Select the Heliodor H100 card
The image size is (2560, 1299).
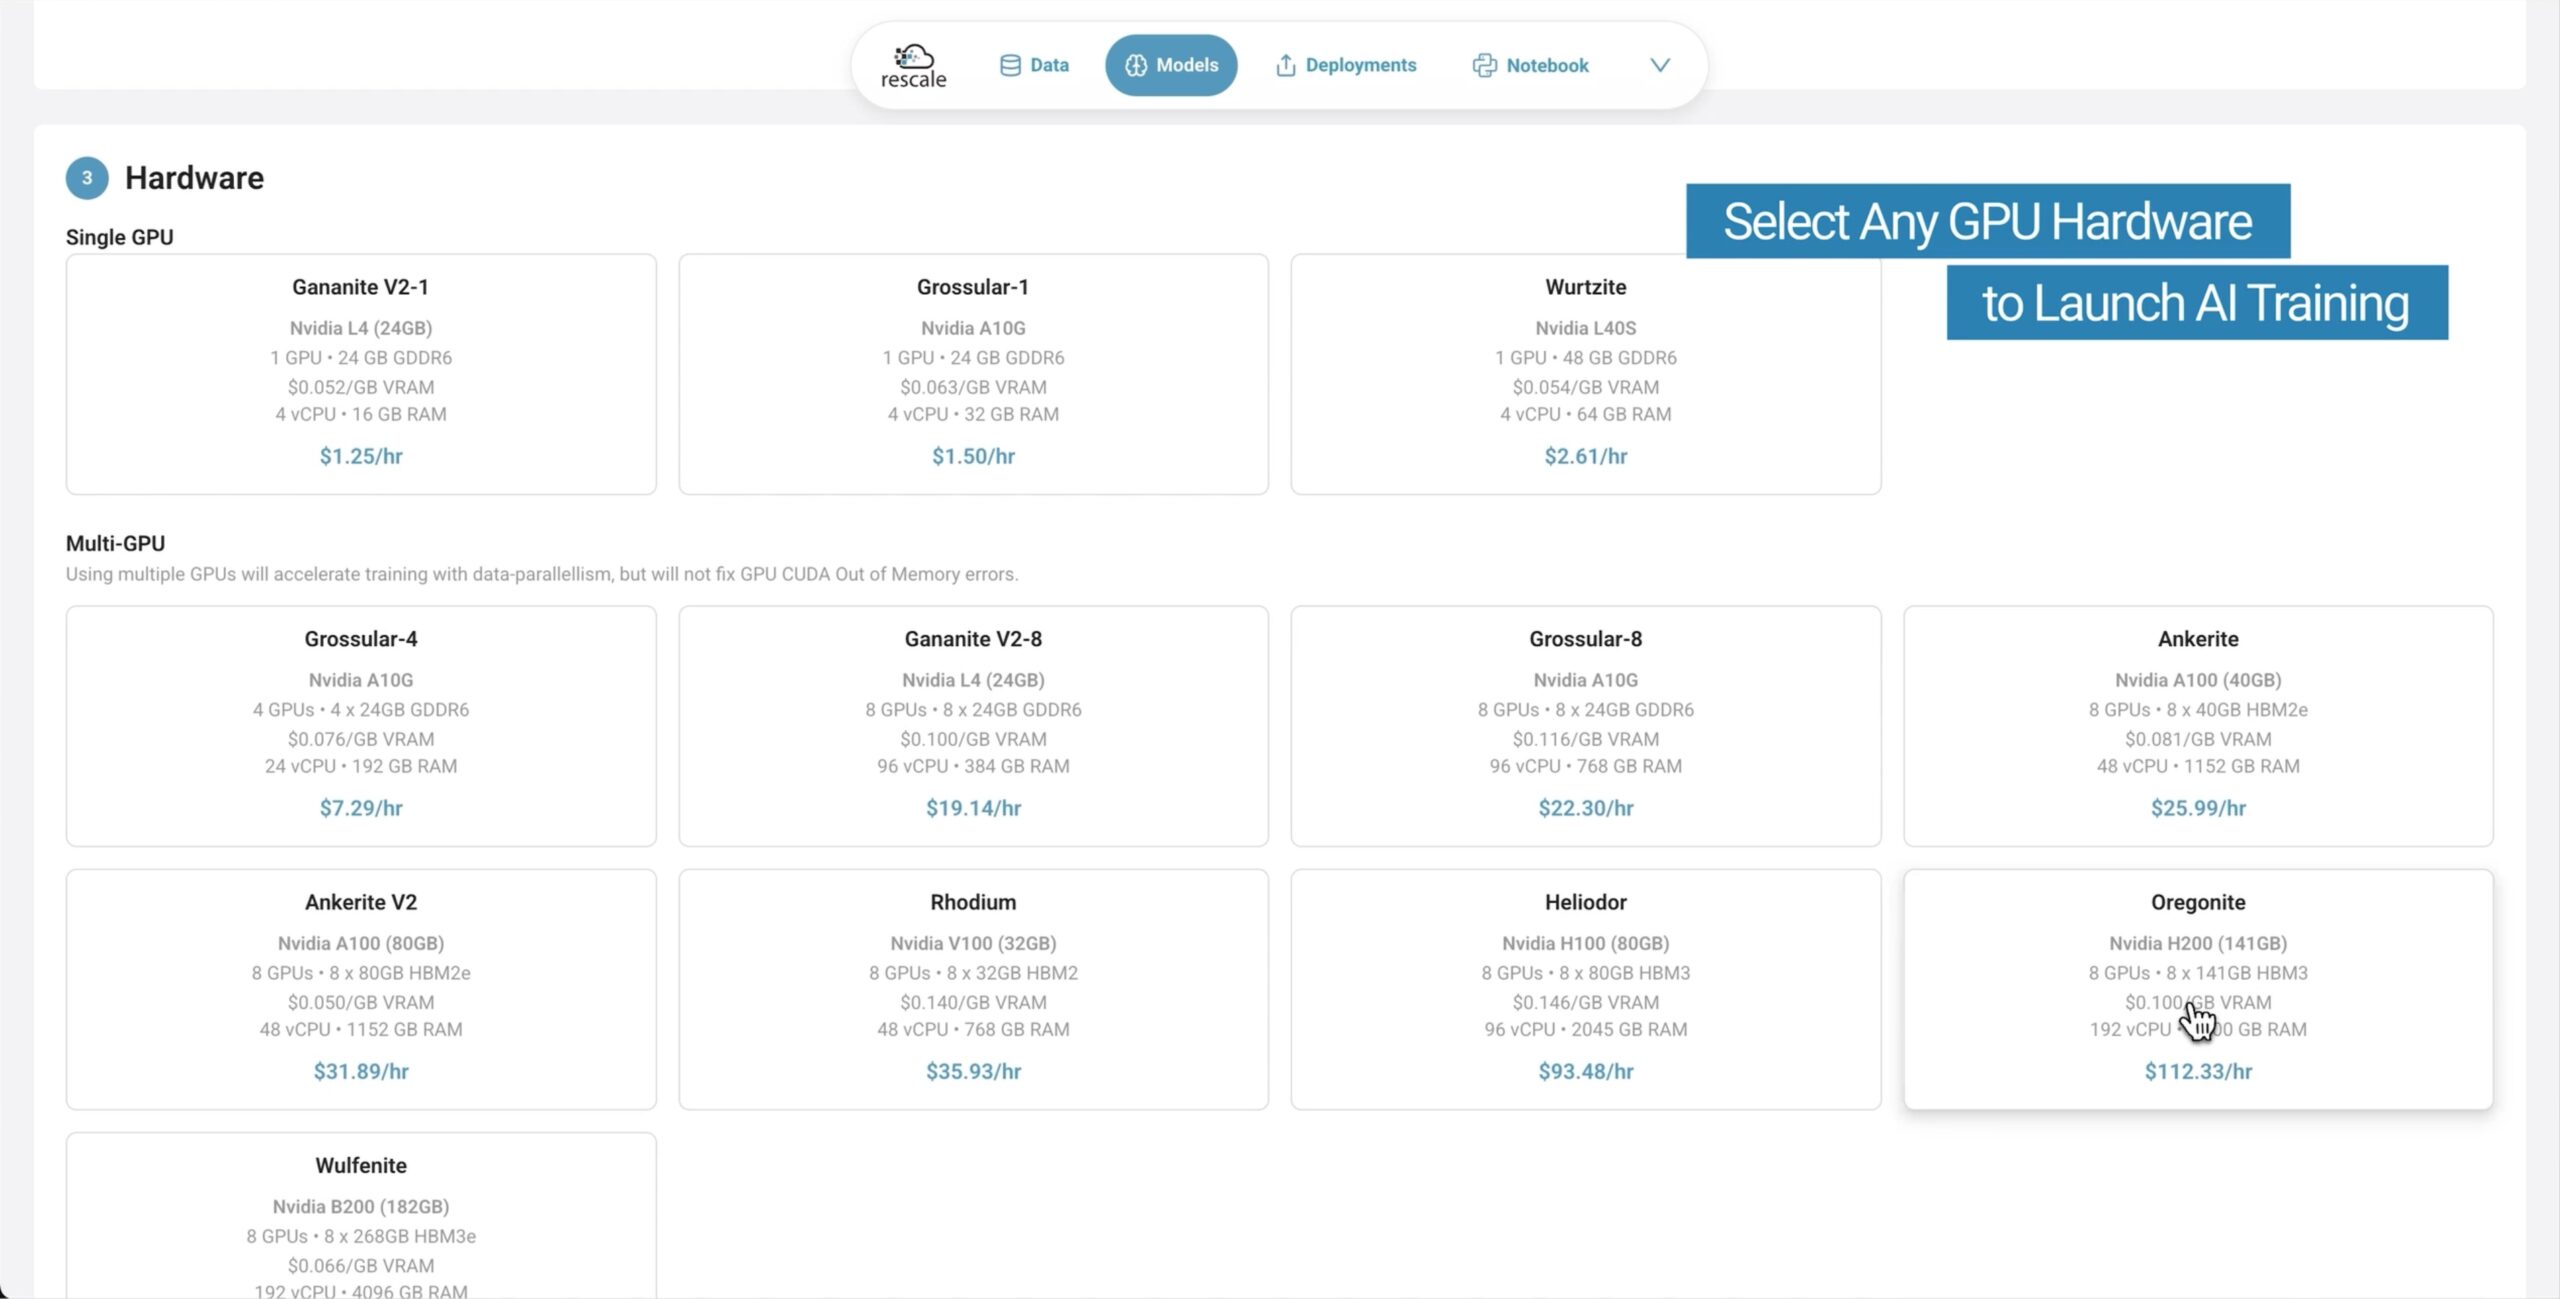pos(1586,989)
